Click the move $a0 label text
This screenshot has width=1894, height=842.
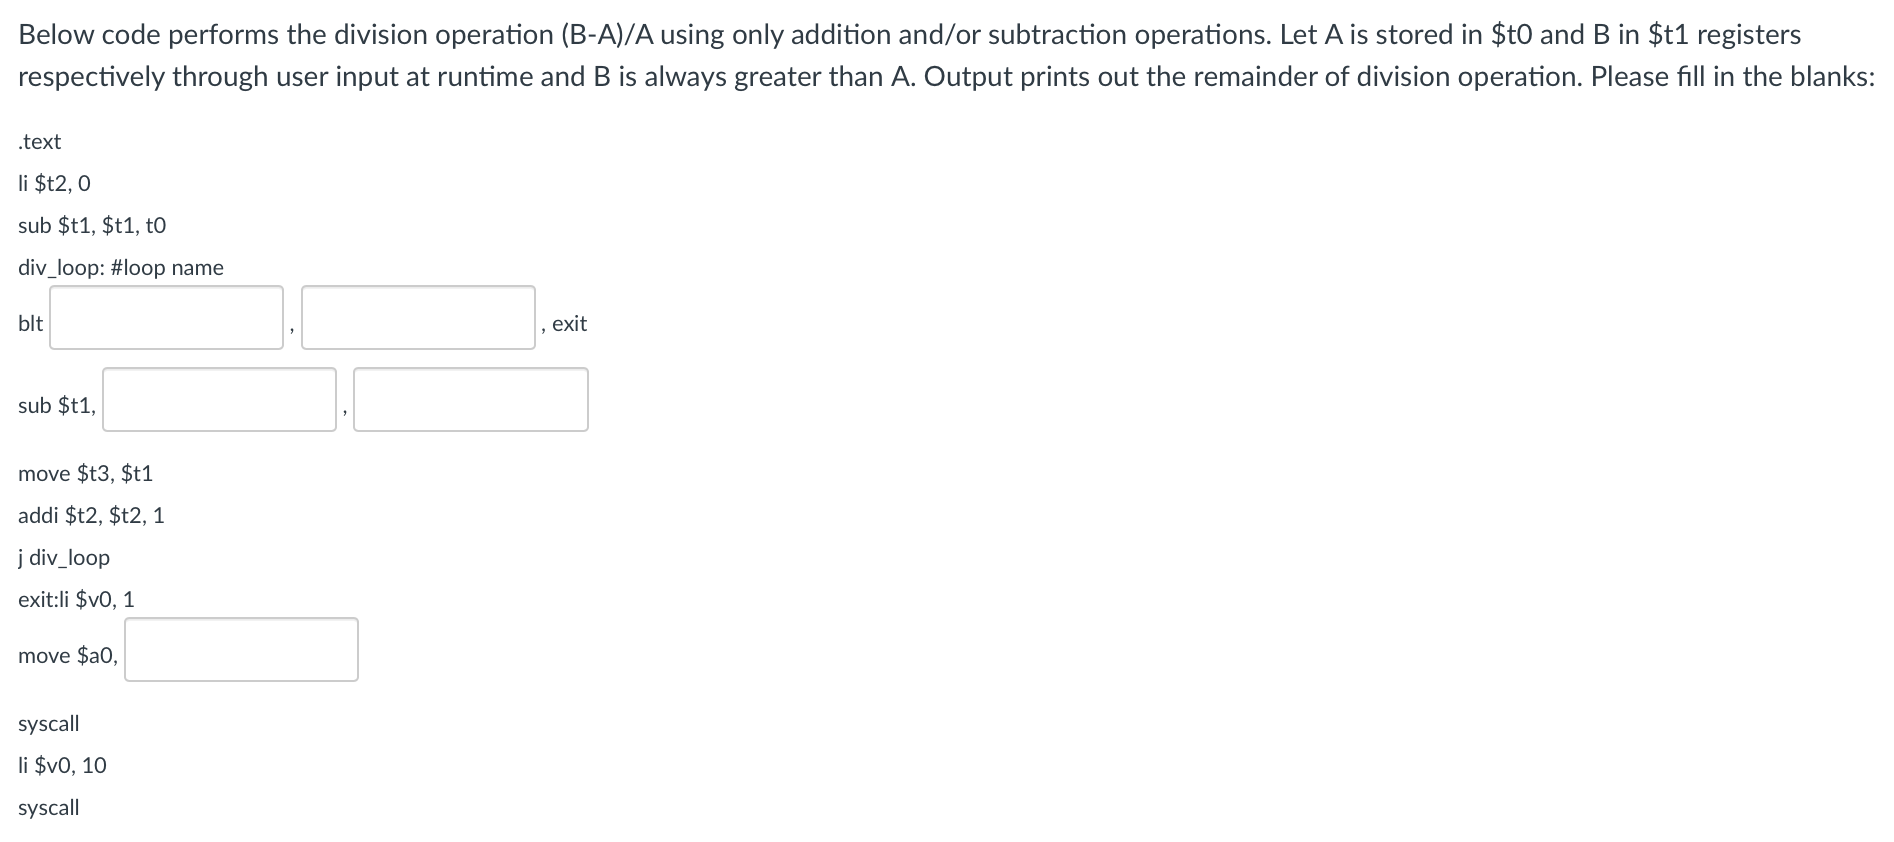(x=68, y=655)
